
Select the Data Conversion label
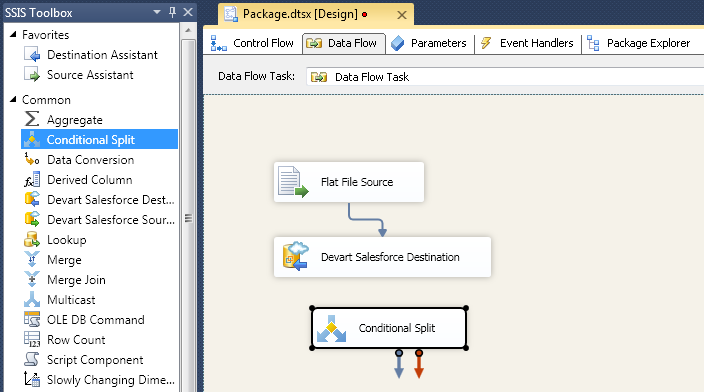91,159
